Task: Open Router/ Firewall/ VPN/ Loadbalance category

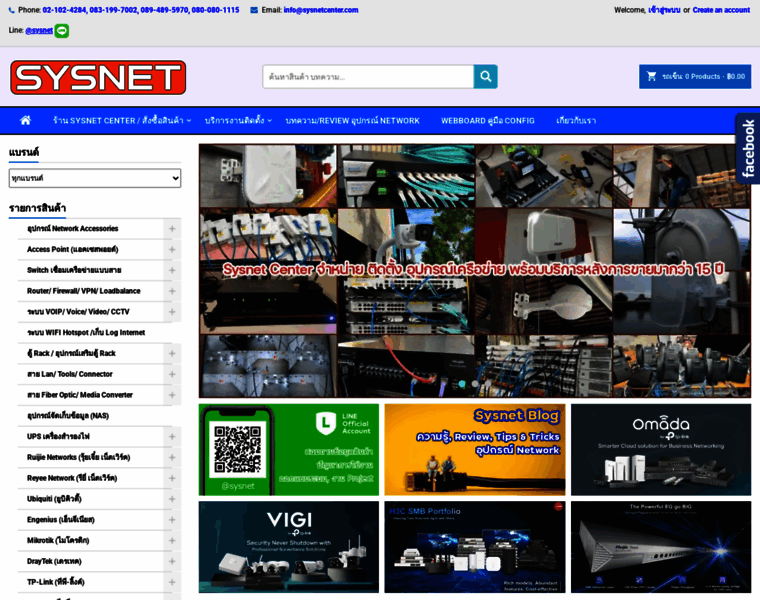Action: coord(84,291)
